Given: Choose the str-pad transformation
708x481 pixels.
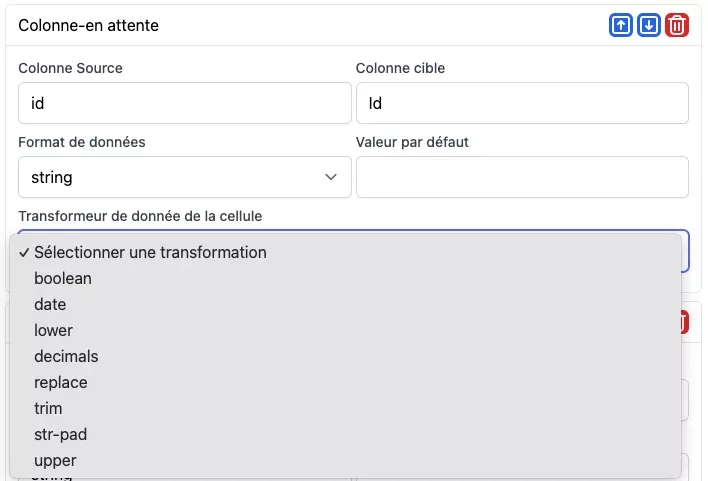Looking at the screenshot, I should point(60,434).
